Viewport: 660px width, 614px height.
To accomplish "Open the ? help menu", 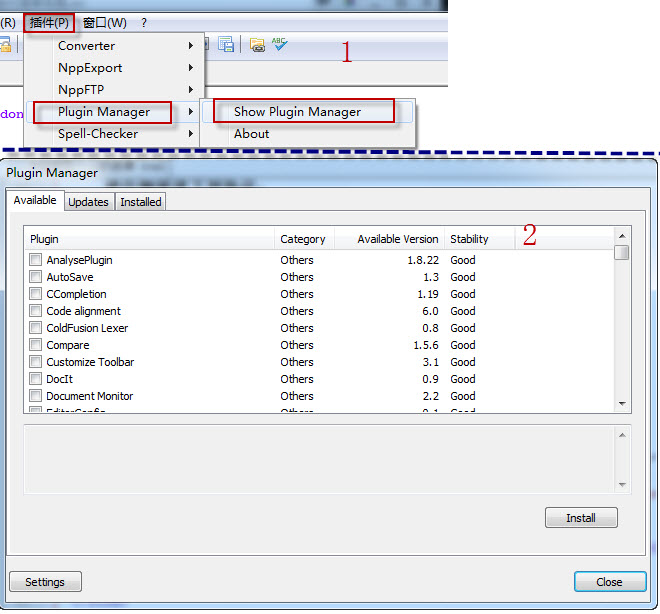I will coord(144,23).
